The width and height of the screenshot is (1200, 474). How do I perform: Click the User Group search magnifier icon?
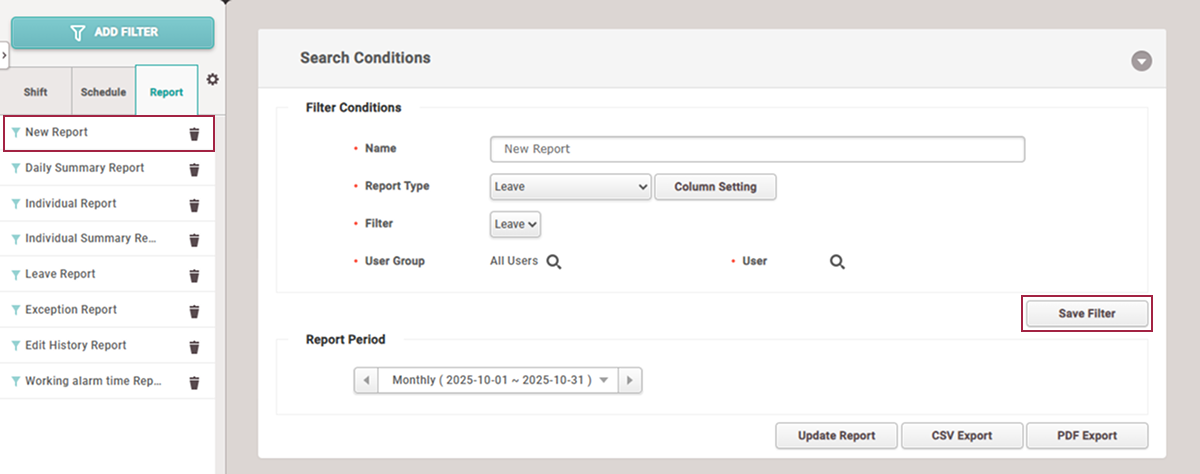click(x=553, y=262)
